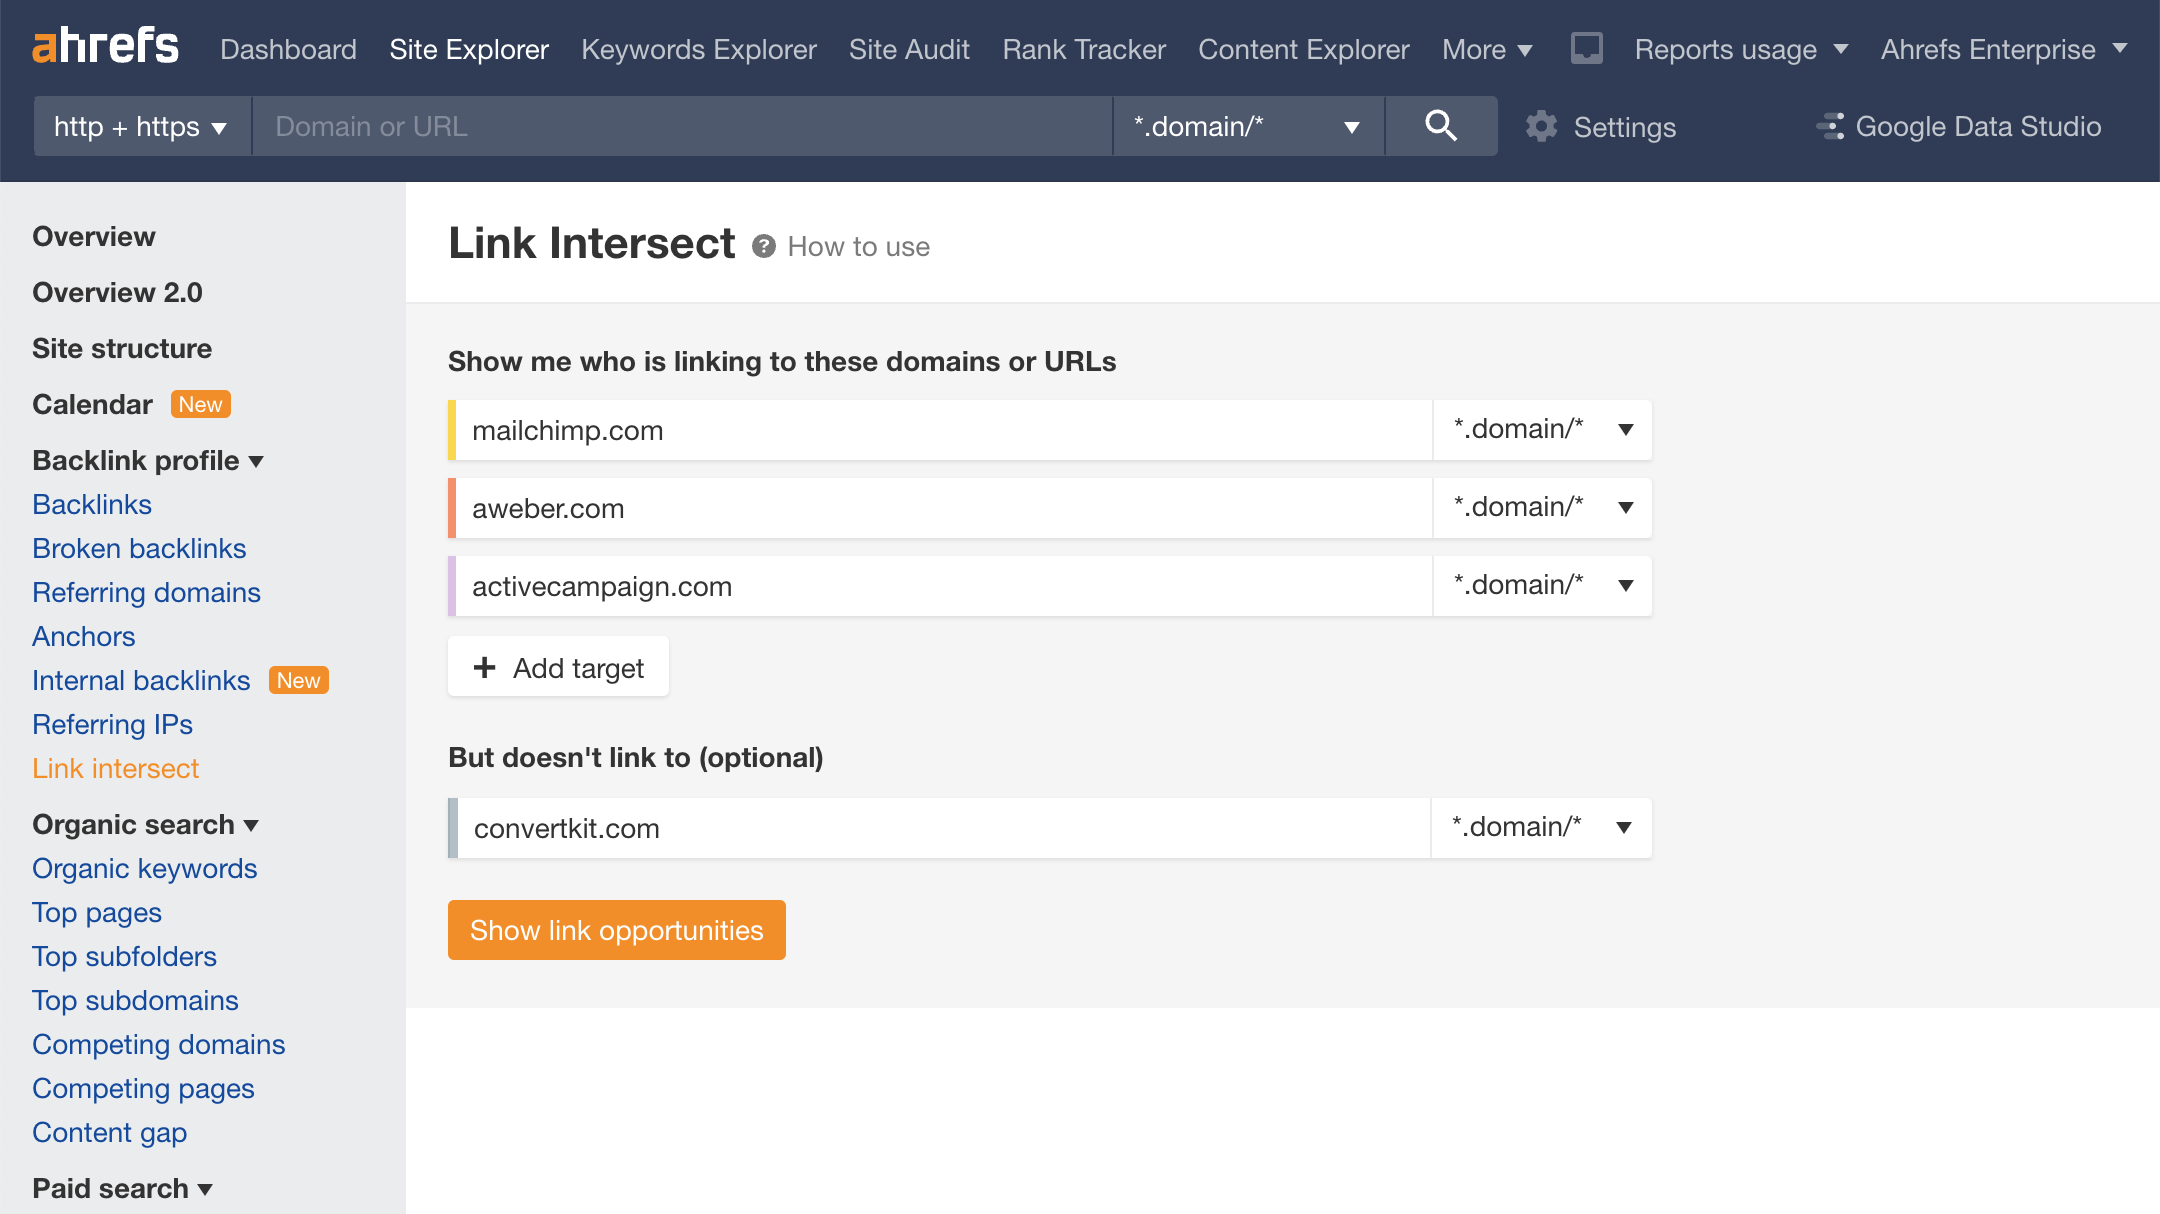Click the Settings gear icon
Screen dimensions: 2160x1214
[x=1541, y=127]
